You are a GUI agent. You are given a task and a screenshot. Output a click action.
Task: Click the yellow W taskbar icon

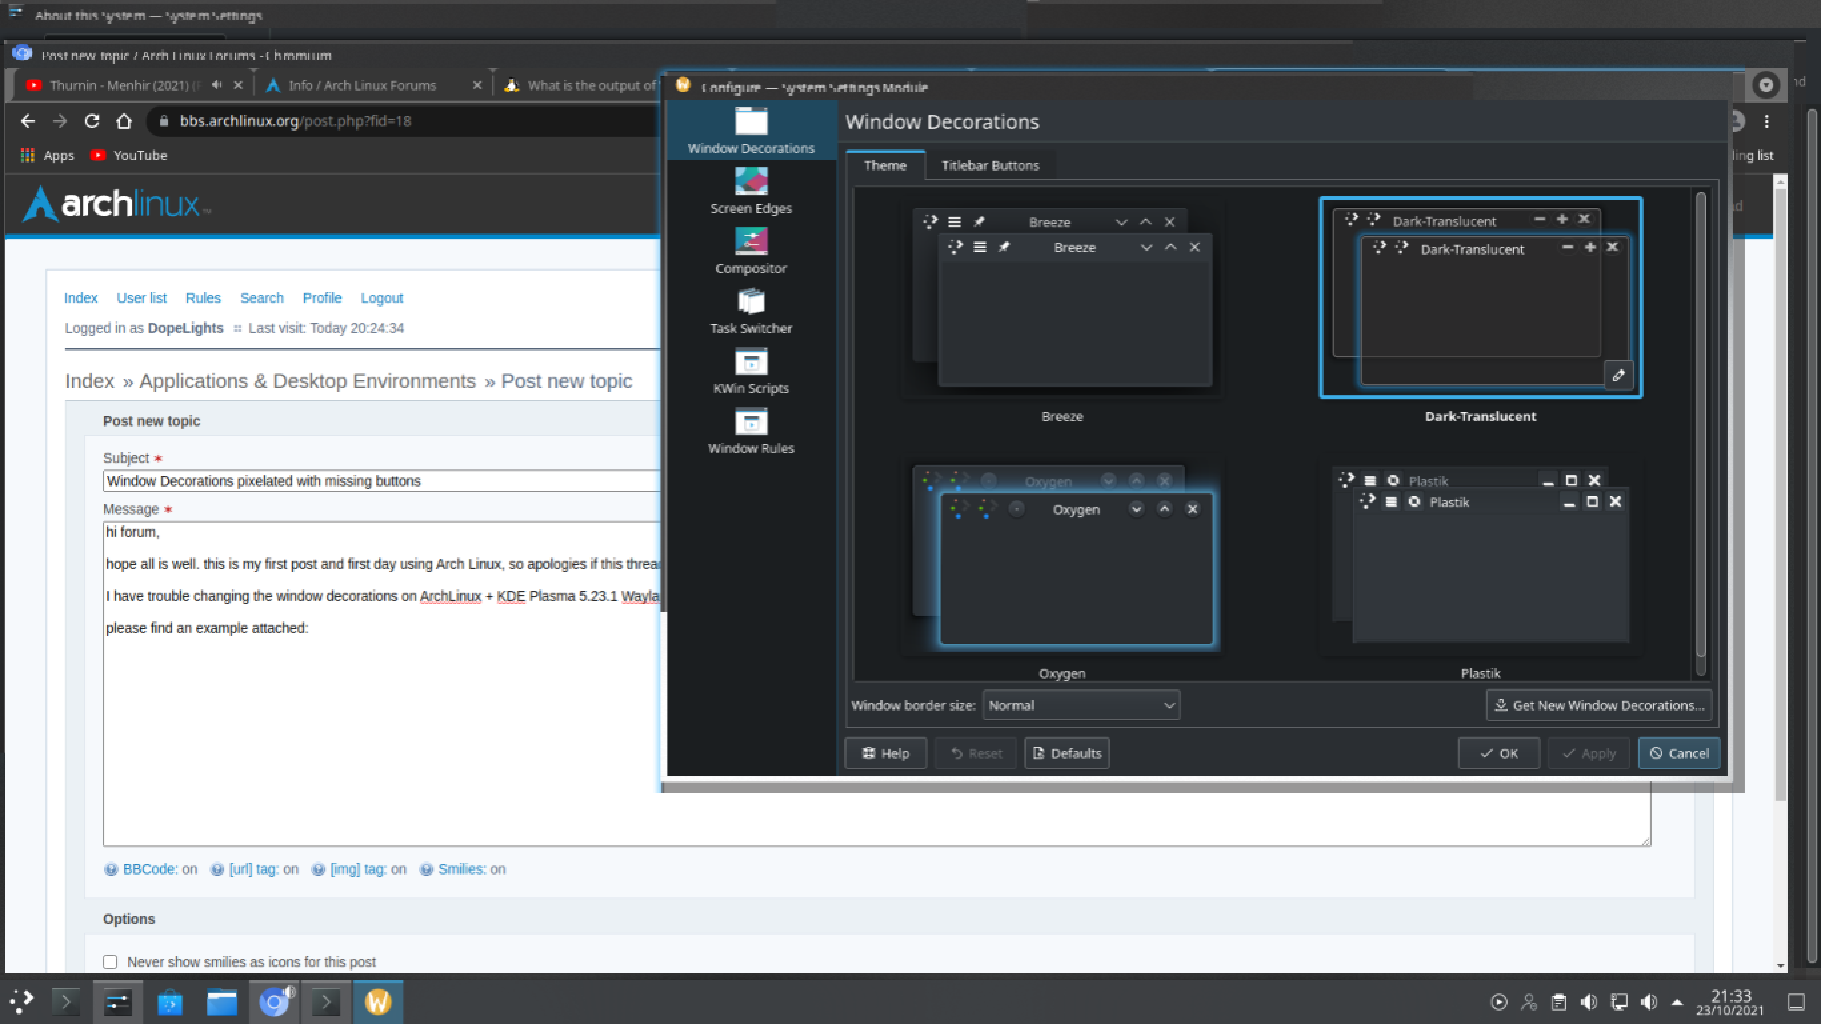point(378,1001)
